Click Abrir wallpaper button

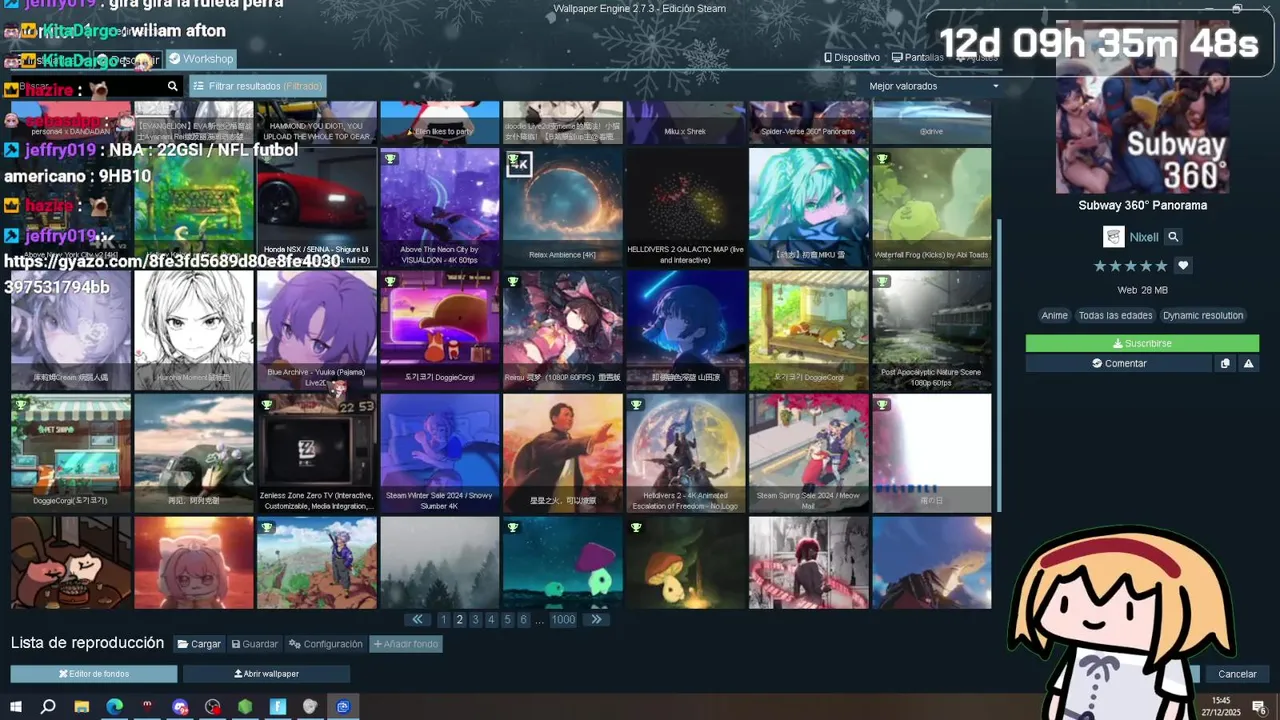267,674
